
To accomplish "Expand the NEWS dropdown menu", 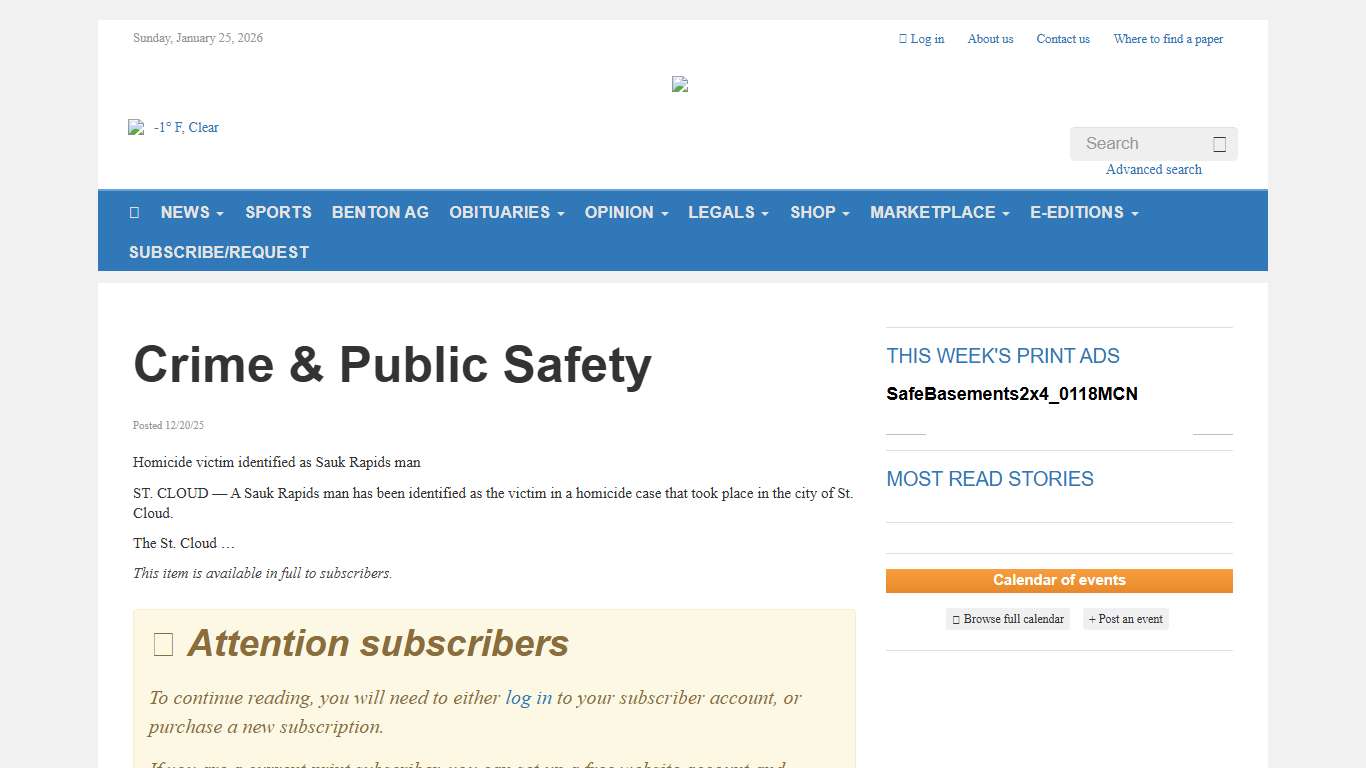I will pos(191,212).
